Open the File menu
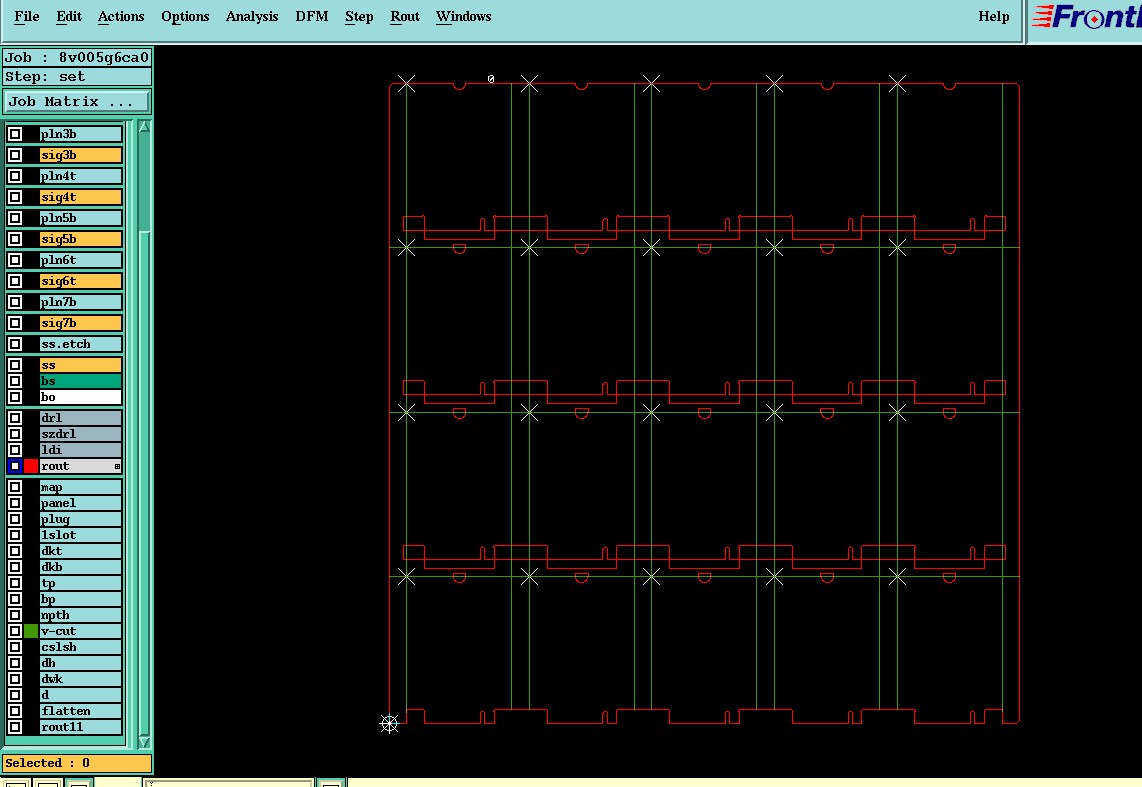This screenshot has width=1142, height=787. coord(27,17)
